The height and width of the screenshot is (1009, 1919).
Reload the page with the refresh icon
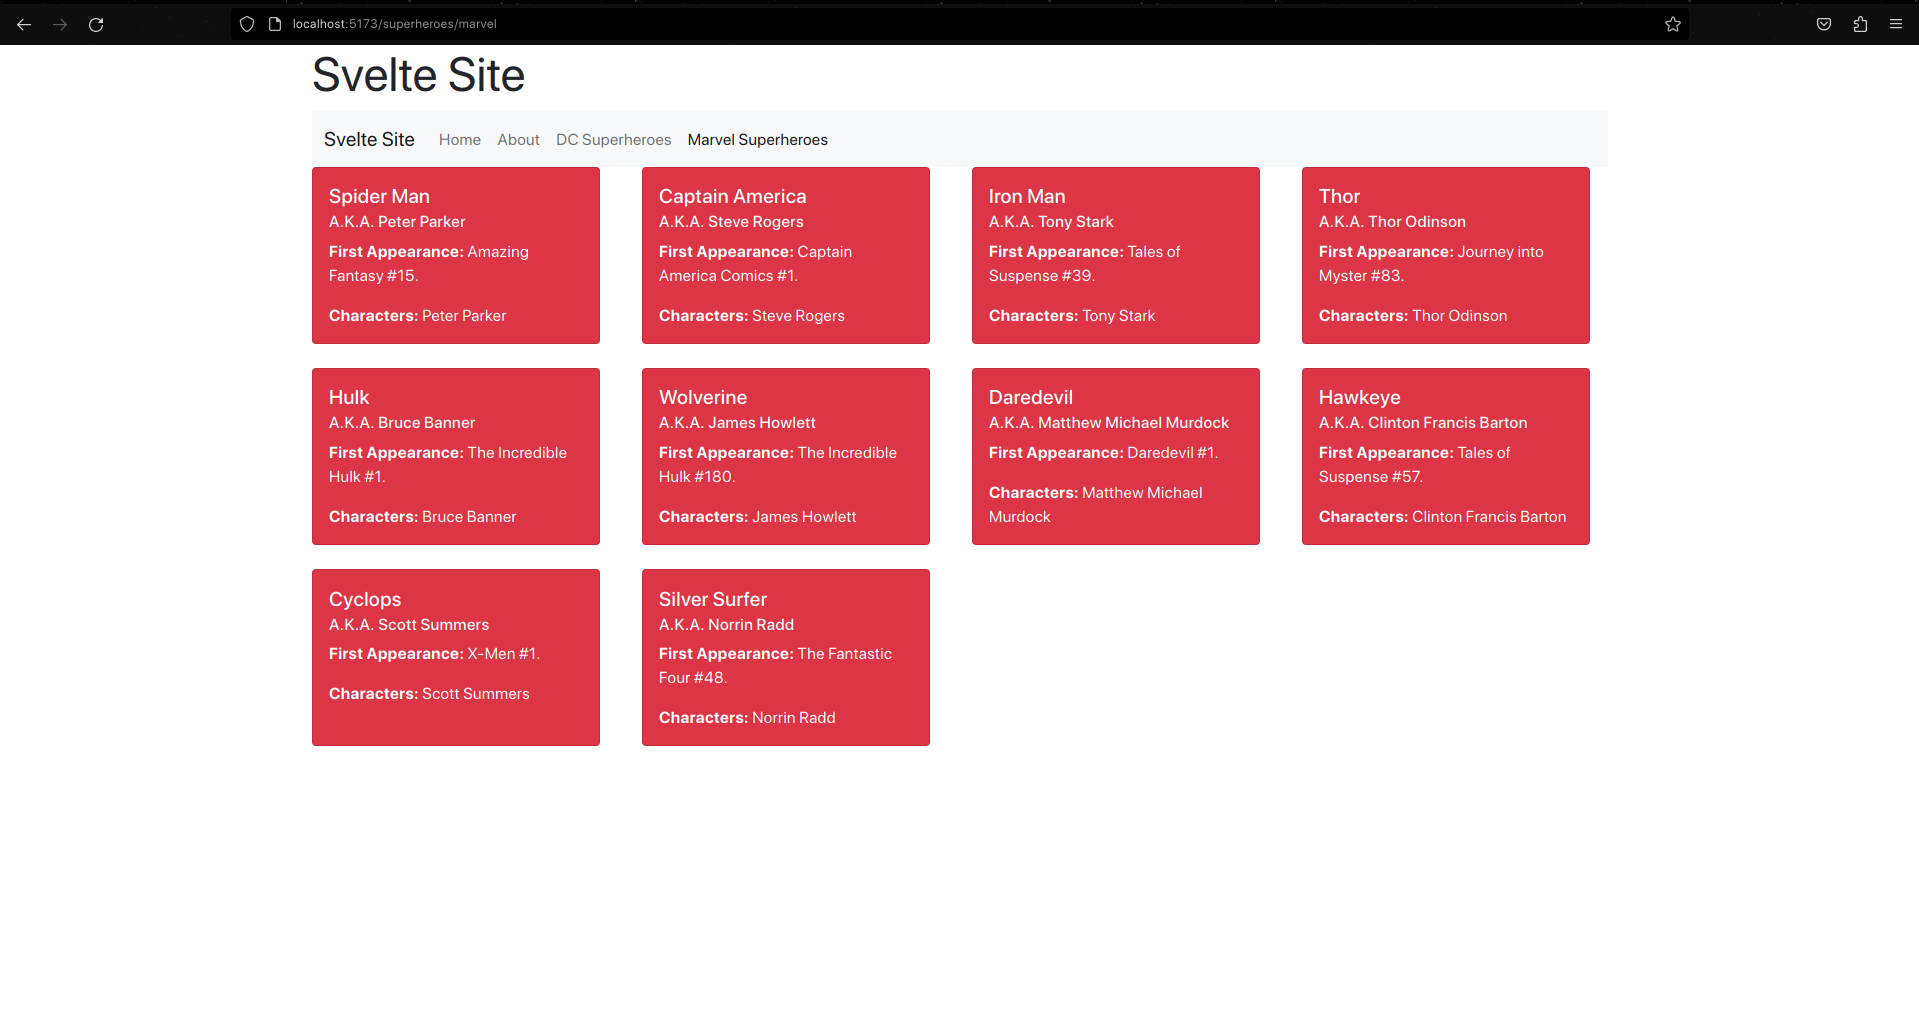[x=96, y=24]
